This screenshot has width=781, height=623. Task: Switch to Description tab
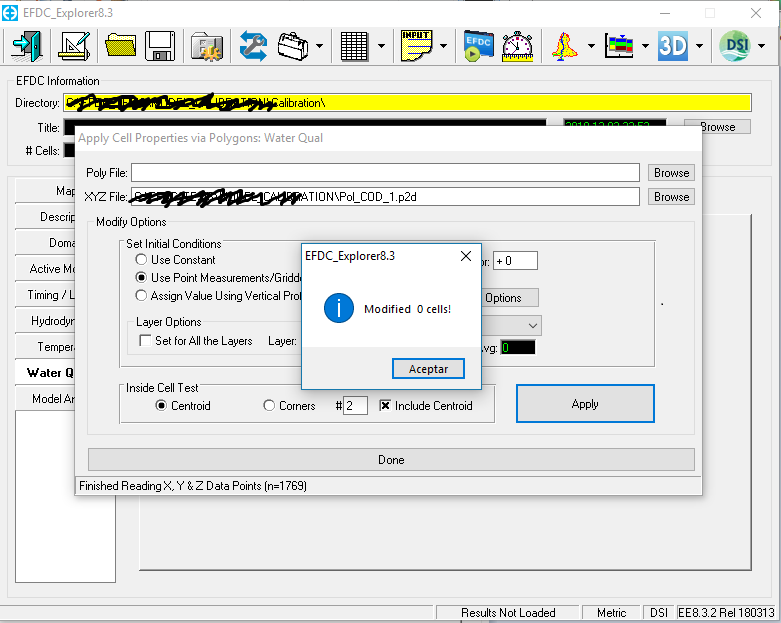coord(45,217)
